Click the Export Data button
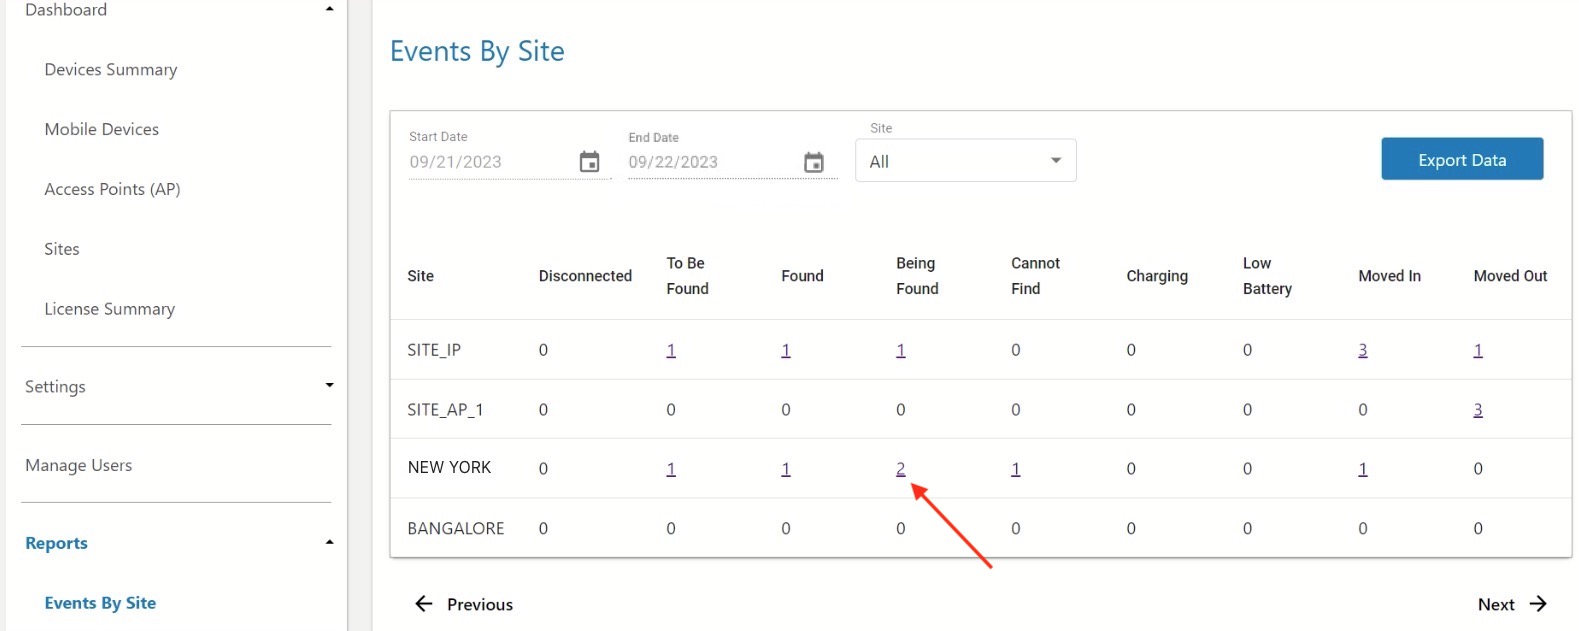 click(x=1462, y=159)
